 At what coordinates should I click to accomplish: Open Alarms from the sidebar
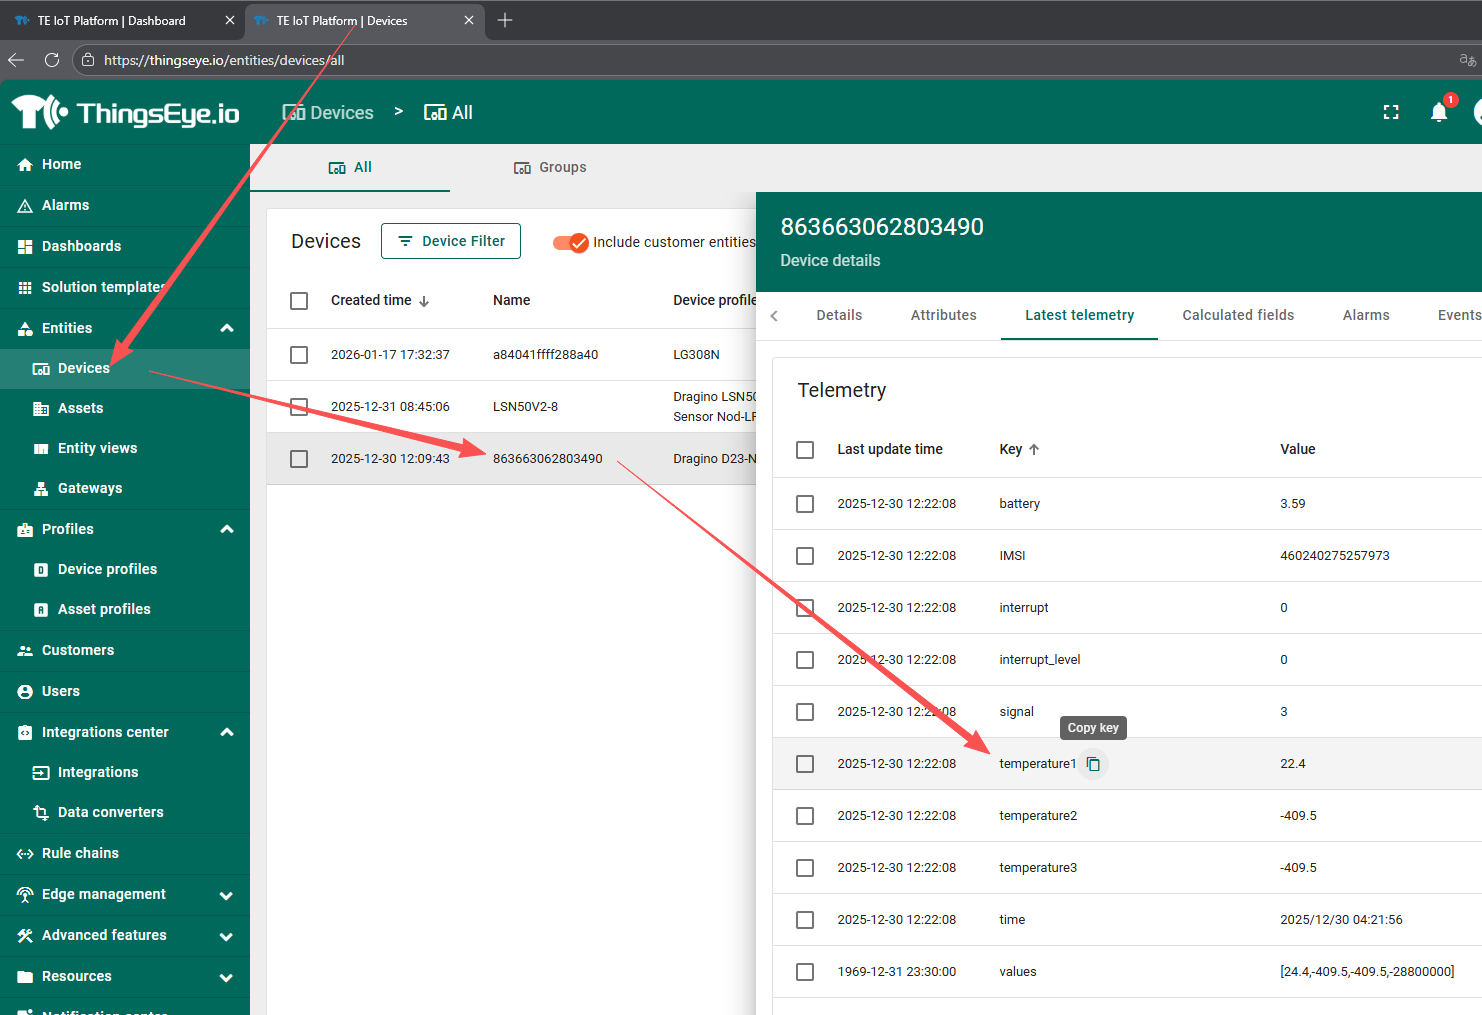(x=65, y=205)
